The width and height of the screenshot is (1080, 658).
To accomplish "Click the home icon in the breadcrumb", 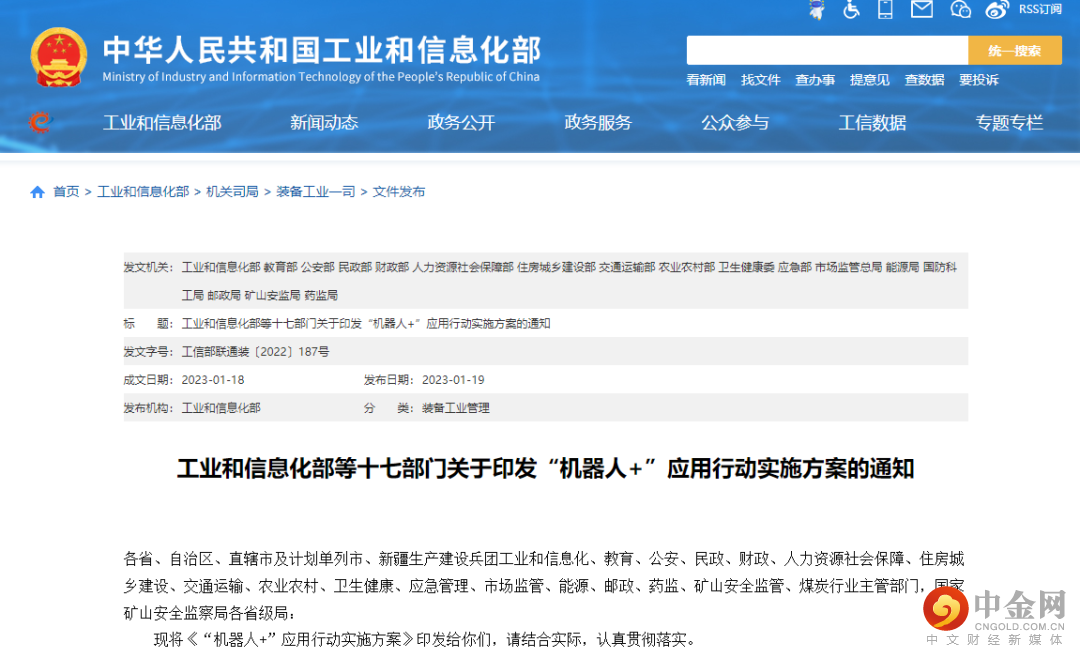I will click(37, 192).
